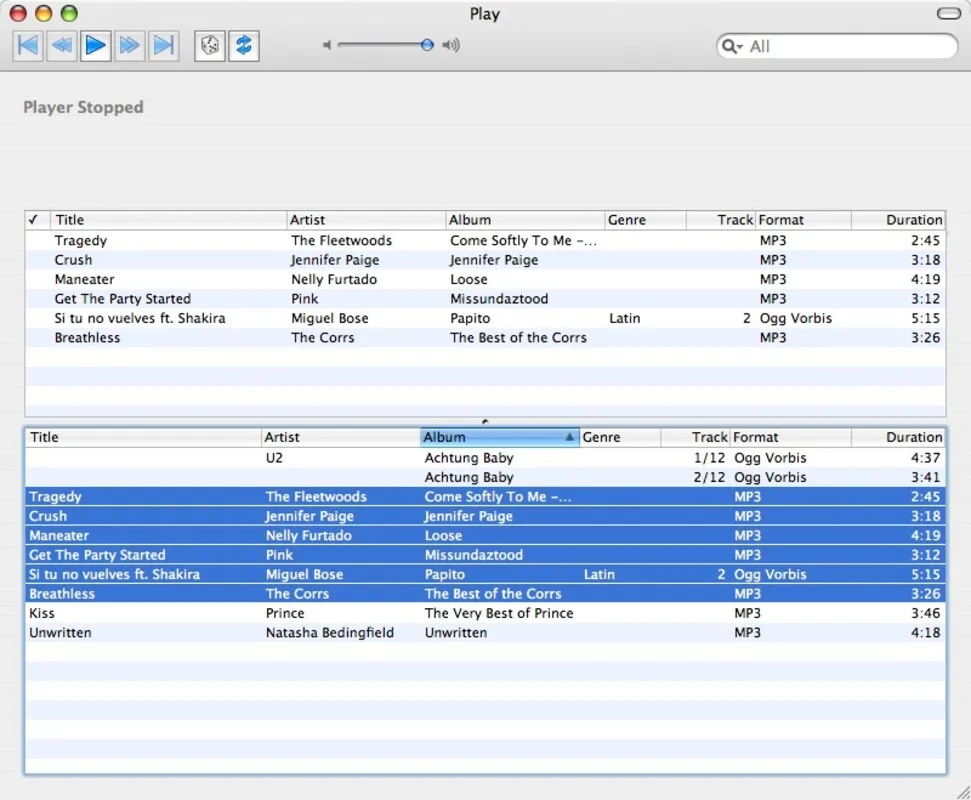Play the current track

(96, 44)
